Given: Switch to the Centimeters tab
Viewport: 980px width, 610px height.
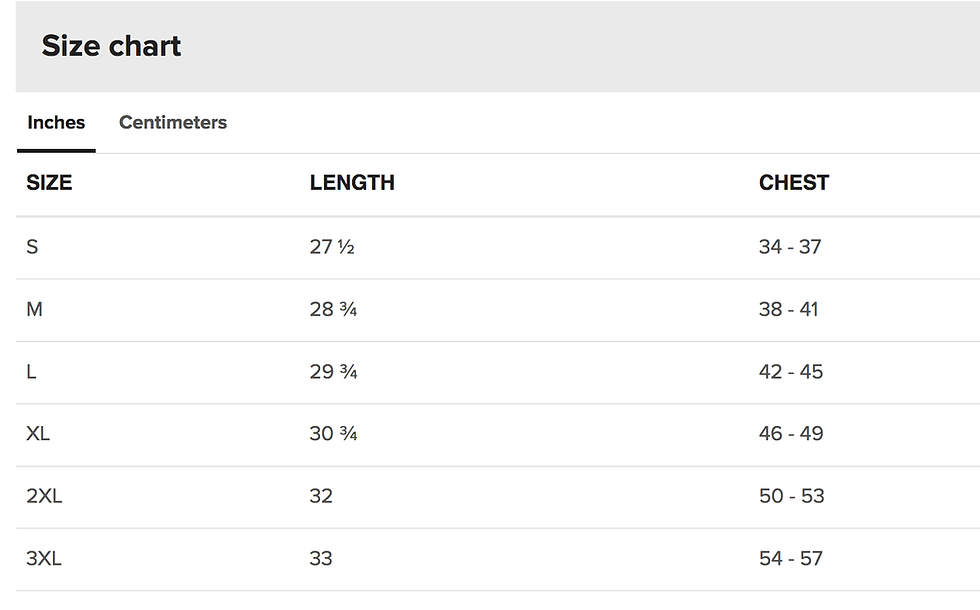Looking at the screenshot, I should pos(173,123).
